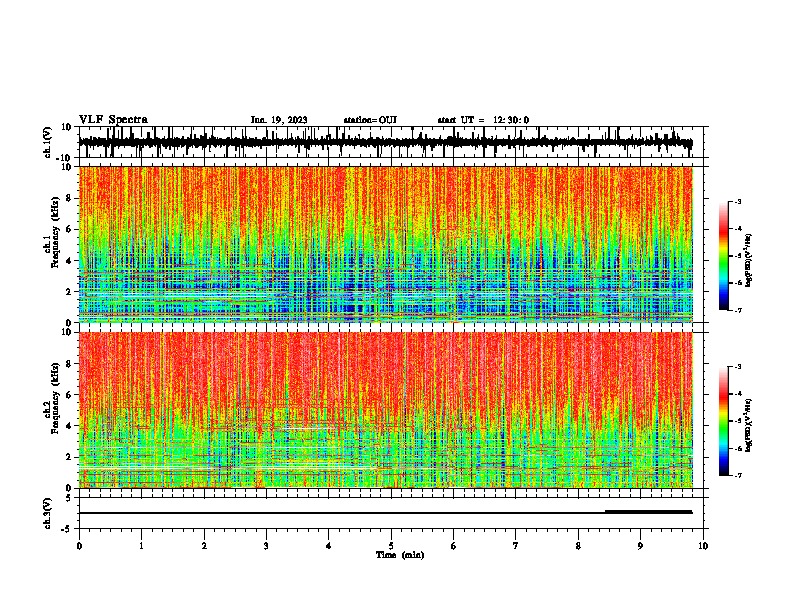The width and height of the screenshot is (792, 612).
Task: Click the "station=OUI" header label
Action: (370, 120)
